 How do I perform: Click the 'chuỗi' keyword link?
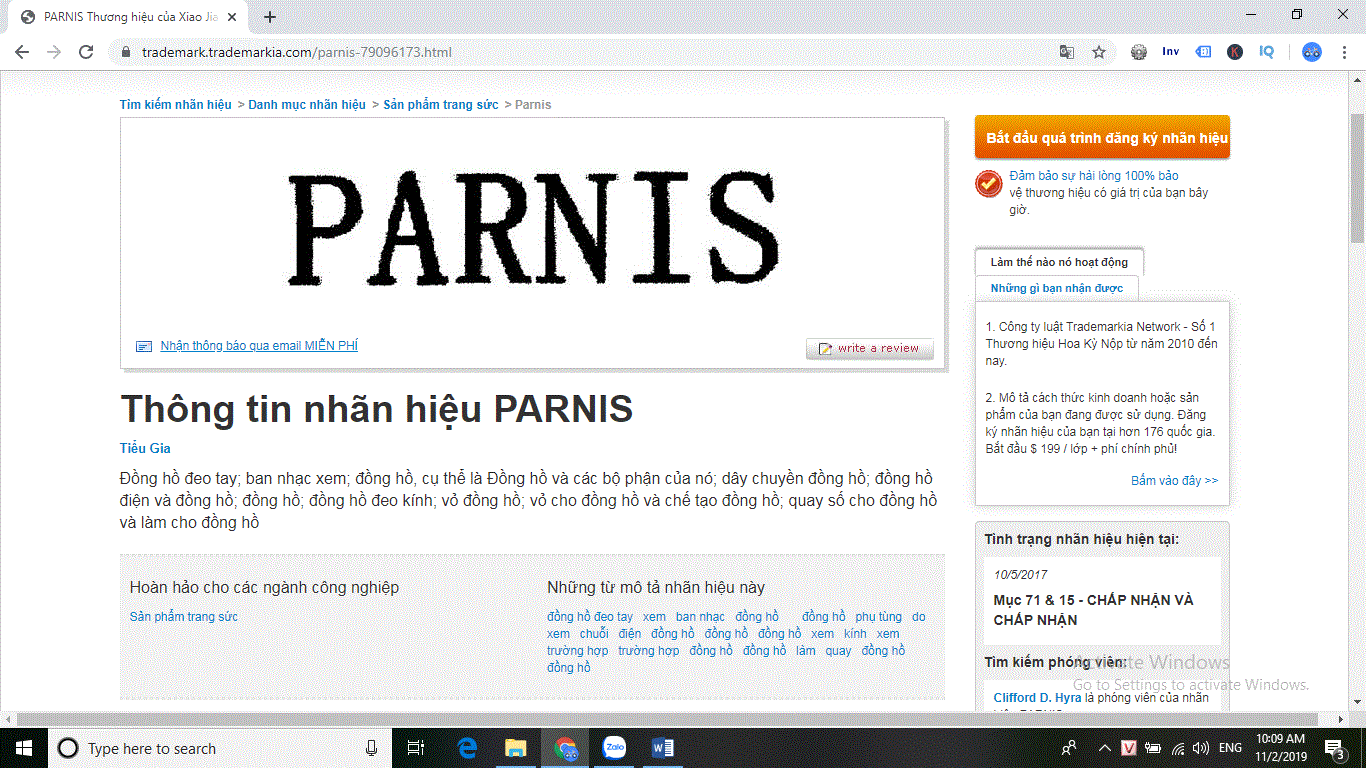pos(594,634)
